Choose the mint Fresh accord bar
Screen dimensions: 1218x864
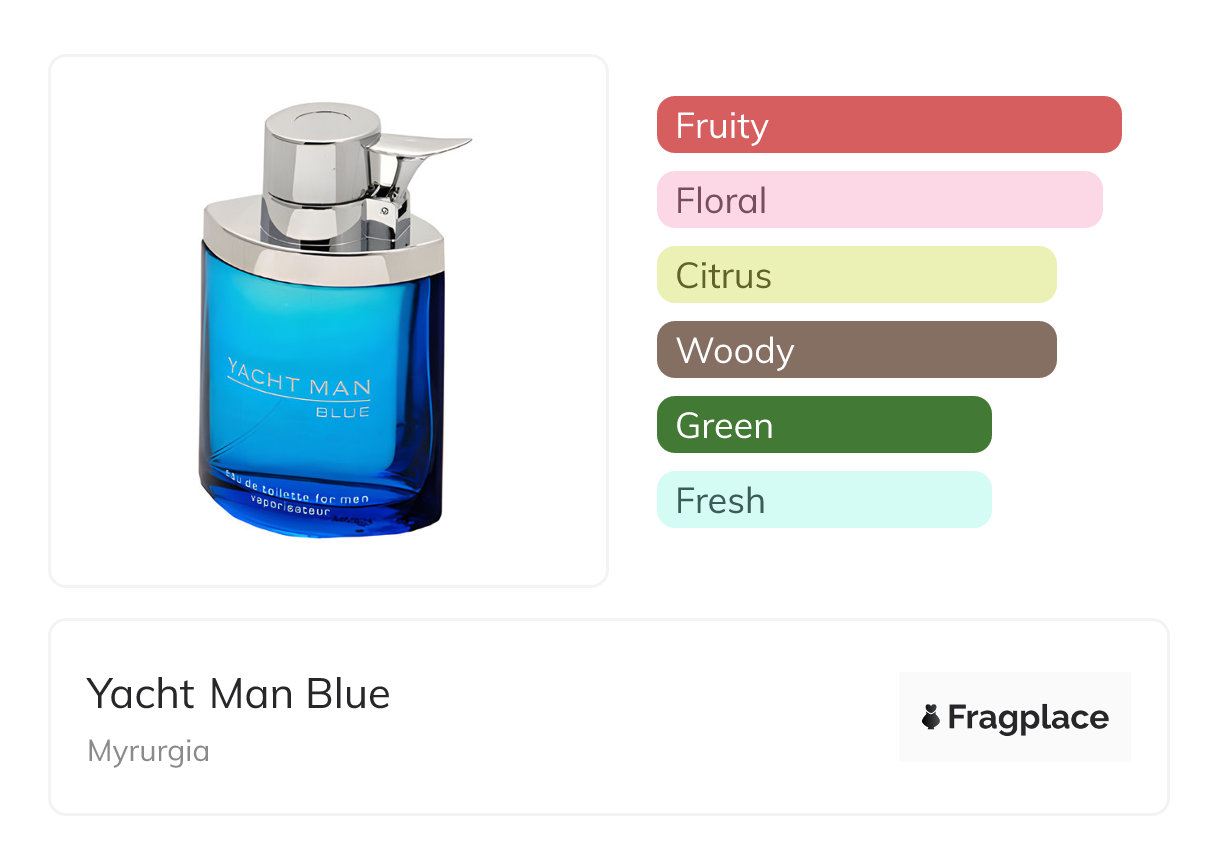[823, 500]
